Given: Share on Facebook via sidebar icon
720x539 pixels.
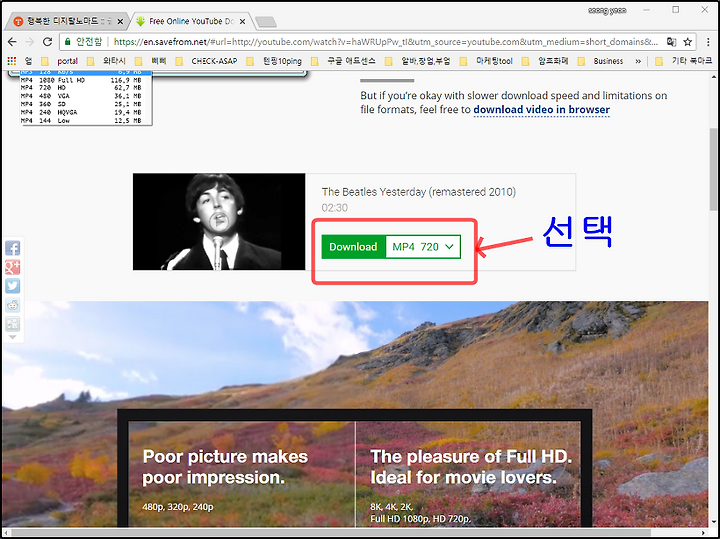Looking at the screenshot, I should (x=12, y=248).
